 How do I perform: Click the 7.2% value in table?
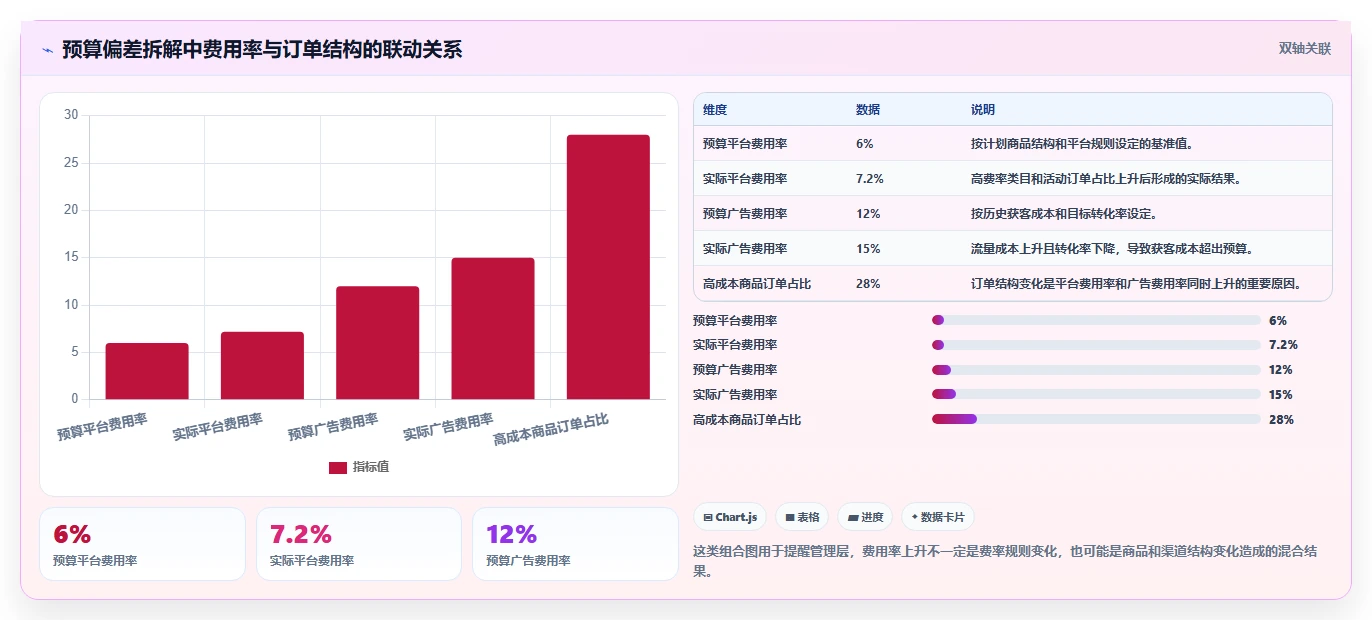tap(870, 179)
